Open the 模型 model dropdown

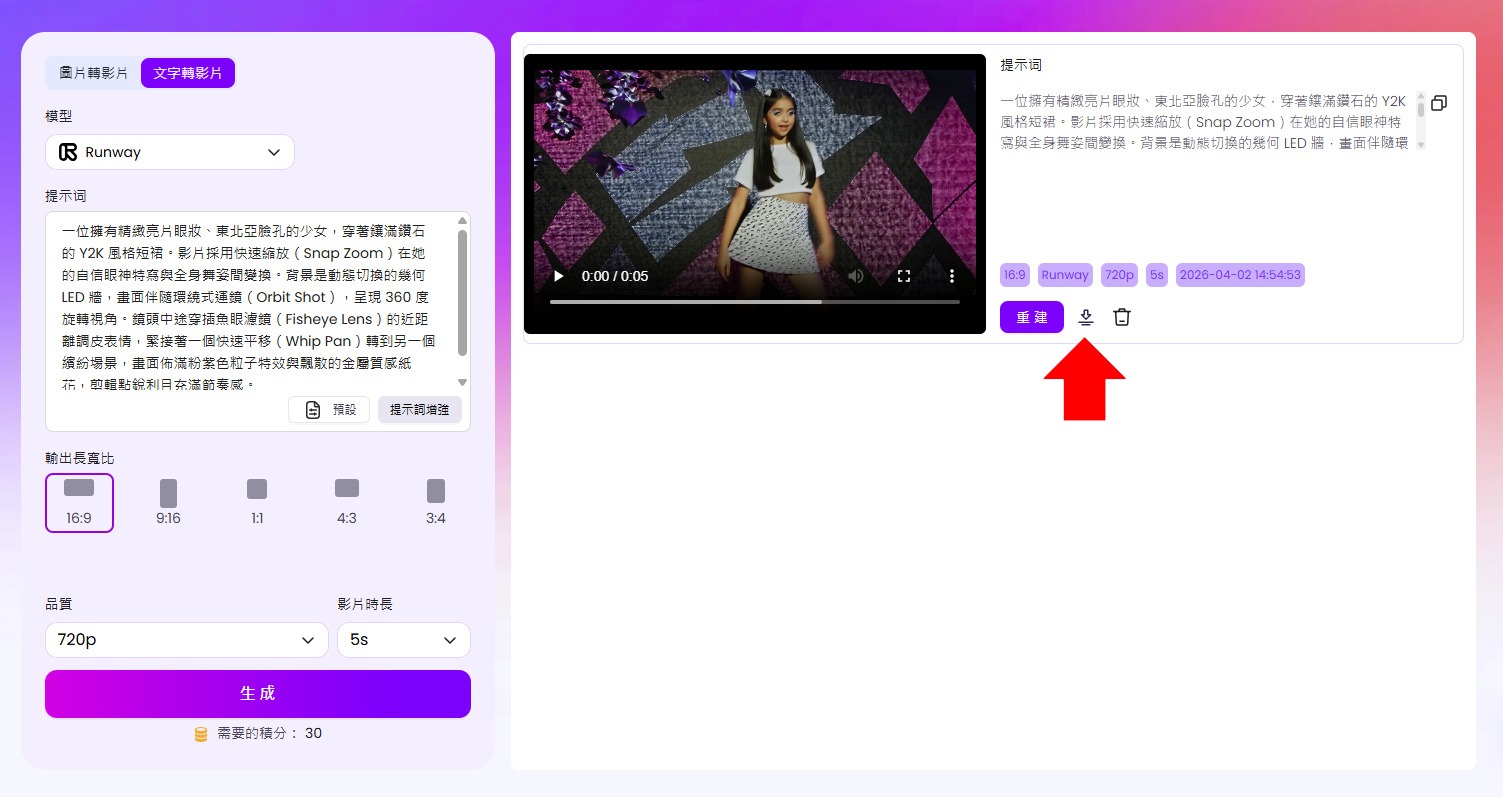pyautogui.click(x=170, y=151)
